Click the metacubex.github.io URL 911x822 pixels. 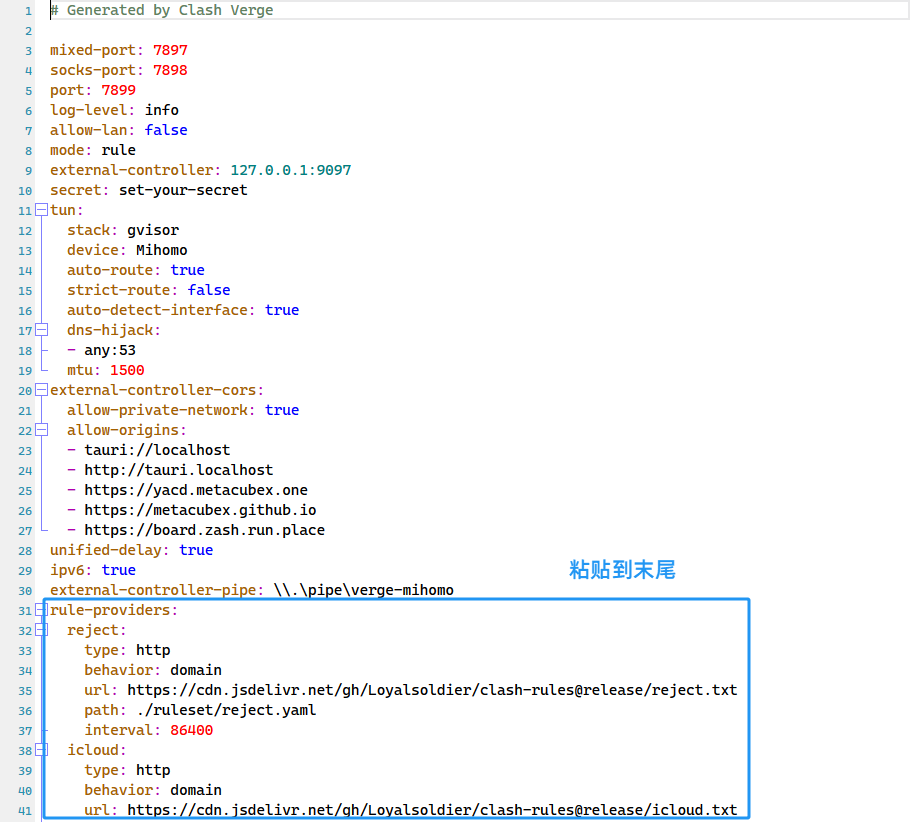[x=200, y=510]
